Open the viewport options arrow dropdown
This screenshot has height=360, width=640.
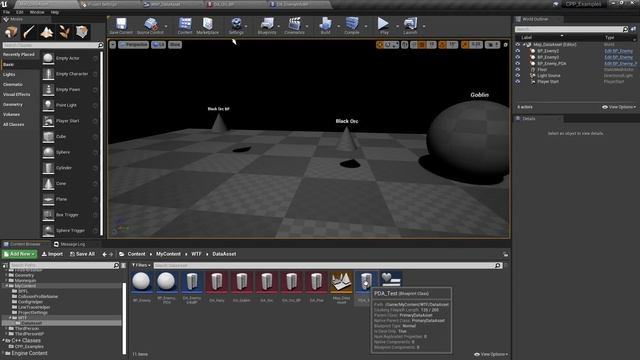[x=113, y=44]
